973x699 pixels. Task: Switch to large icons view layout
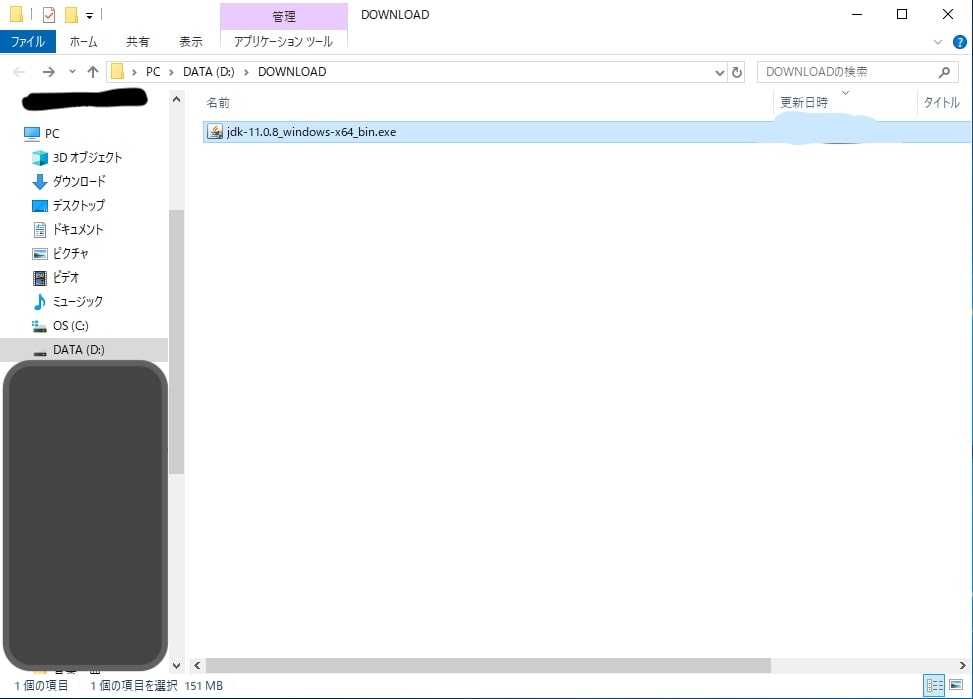coord(956,685)
